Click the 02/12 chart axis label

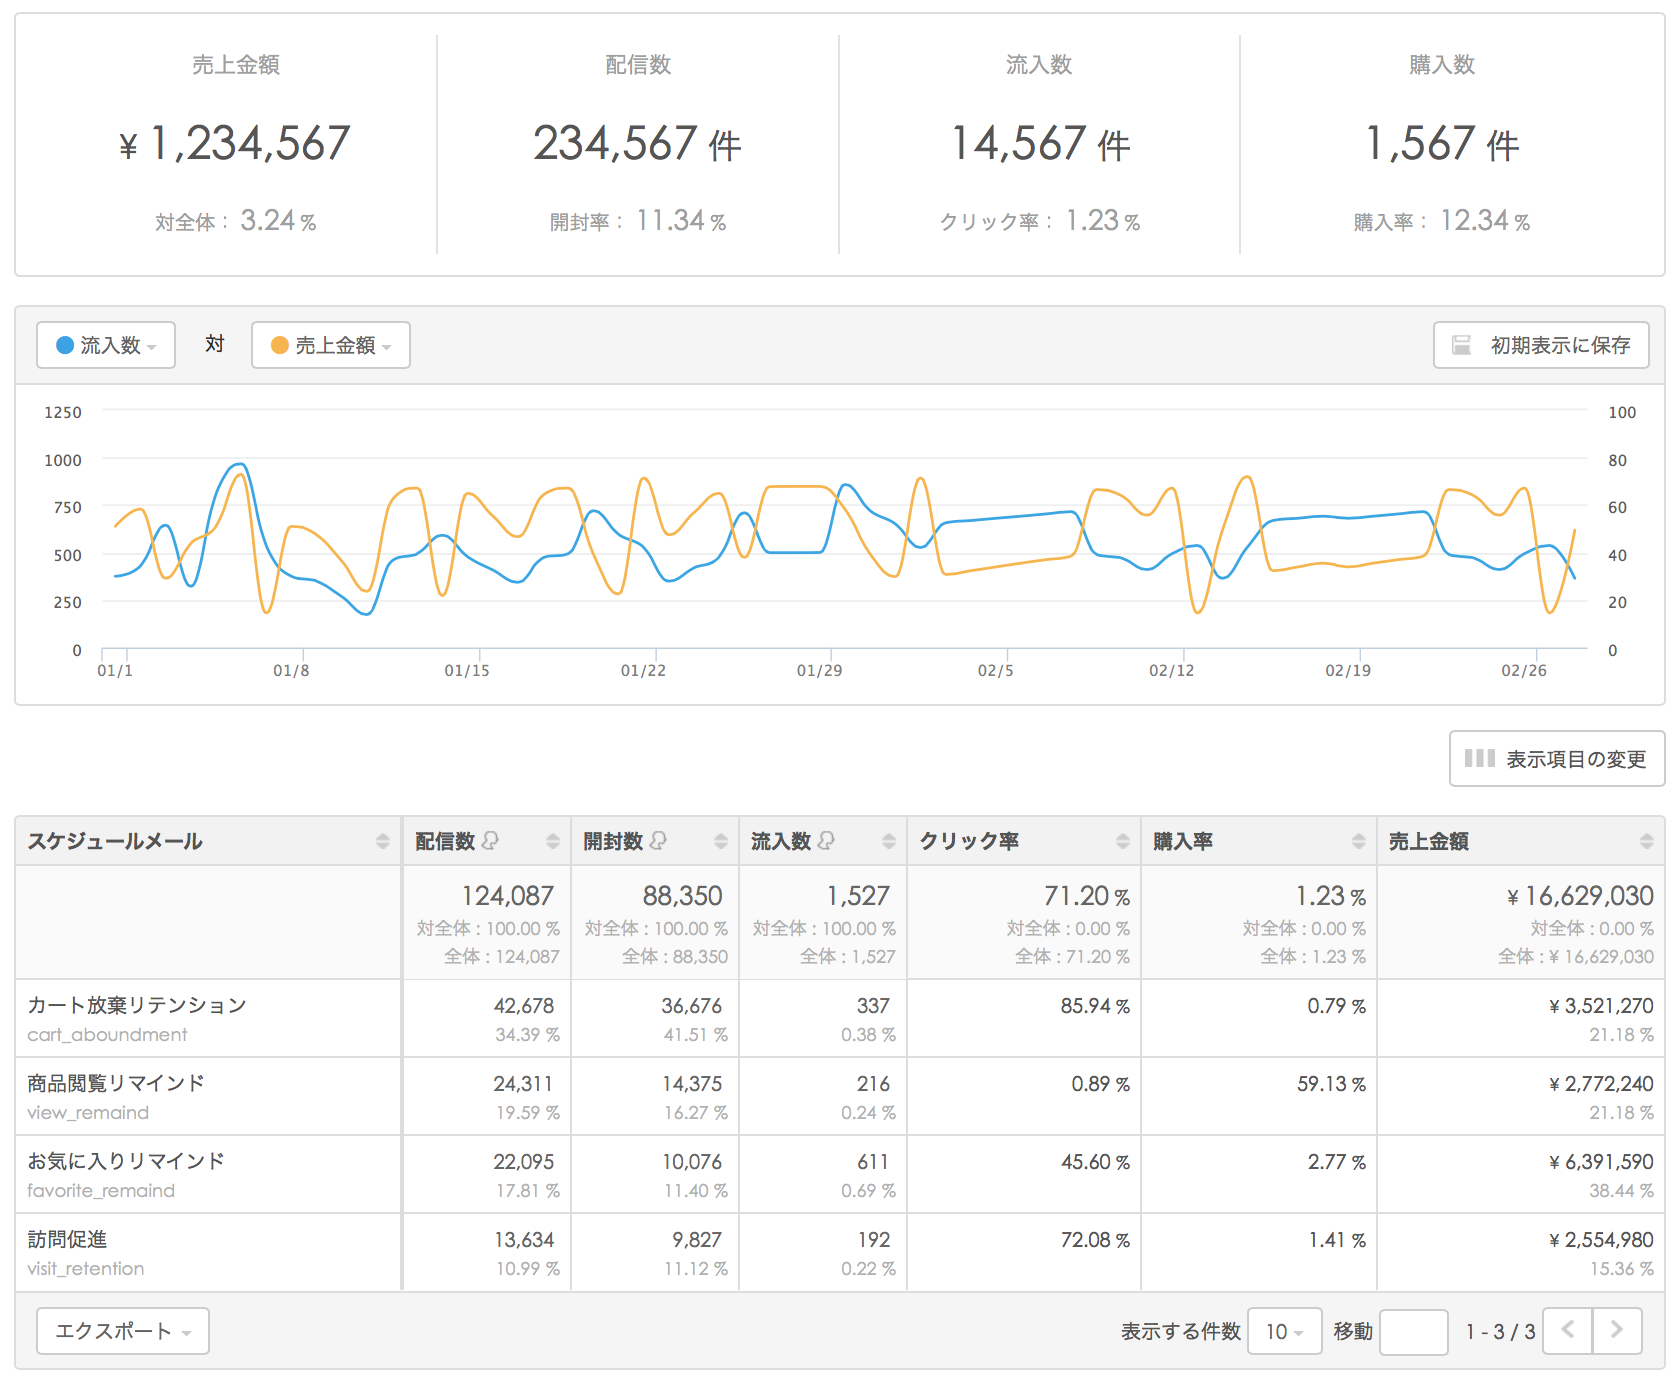(1171, 670)
